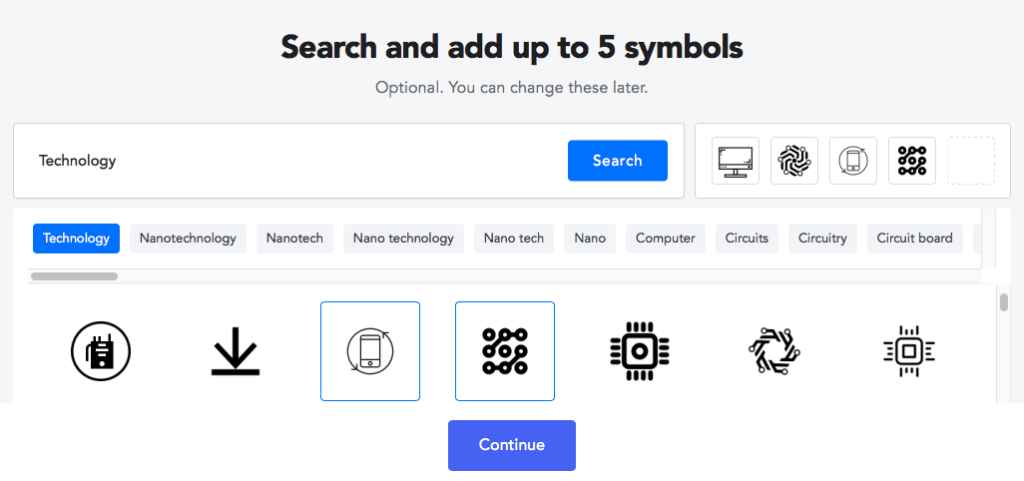The width and height of the screenshot is (1024, 481).
Task: Click the empty fifth symbol slot
Action: tap(970, 161)
